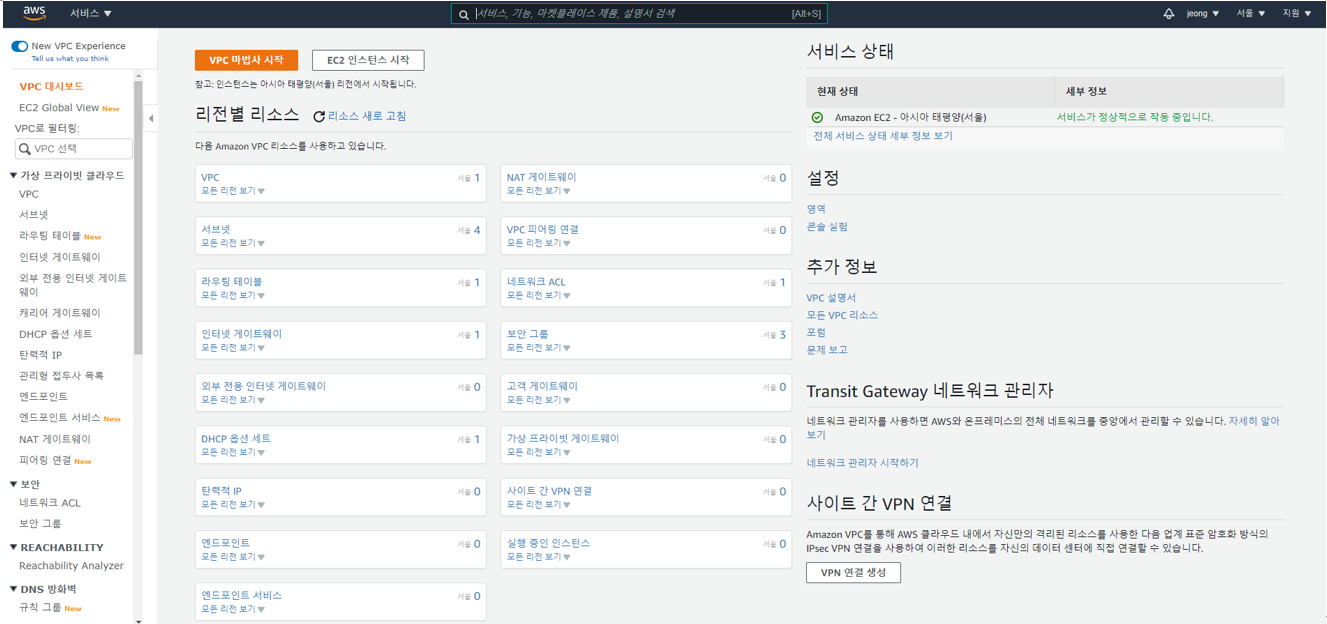1327x624 pixels.
Task: Open the 서울 region dropdown
Action: [x=1251, y=14]
